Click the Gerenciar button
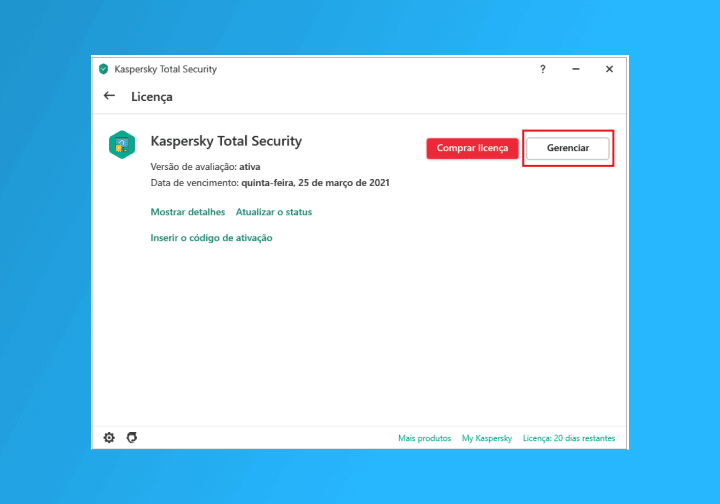This screenshot has width=720, height=504. (x=567, y=148)
